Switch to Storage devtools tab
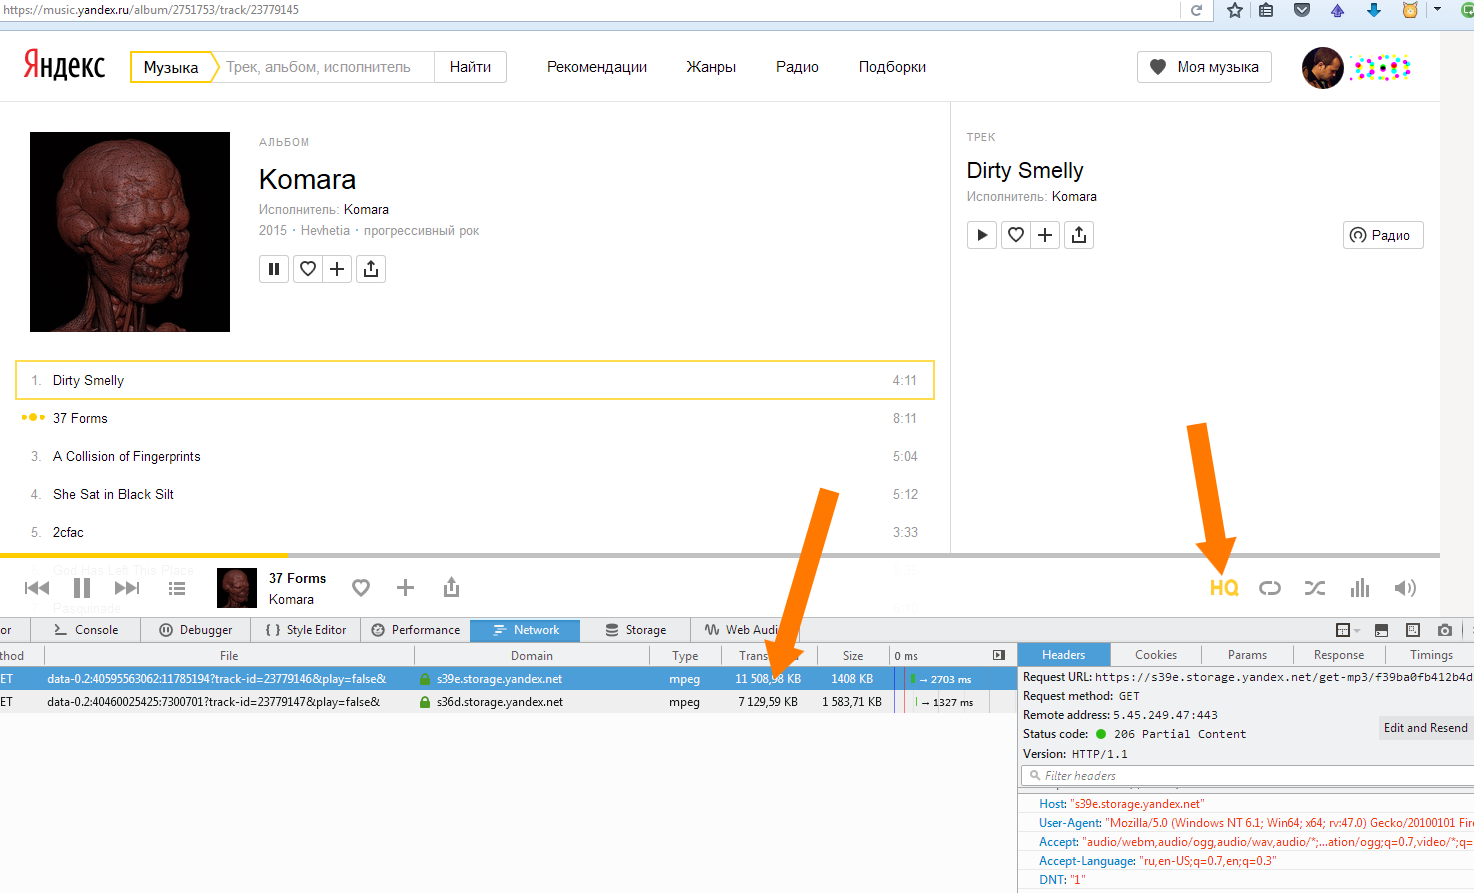This screenshot has height=893, width=1474. (x=635, y=630)
